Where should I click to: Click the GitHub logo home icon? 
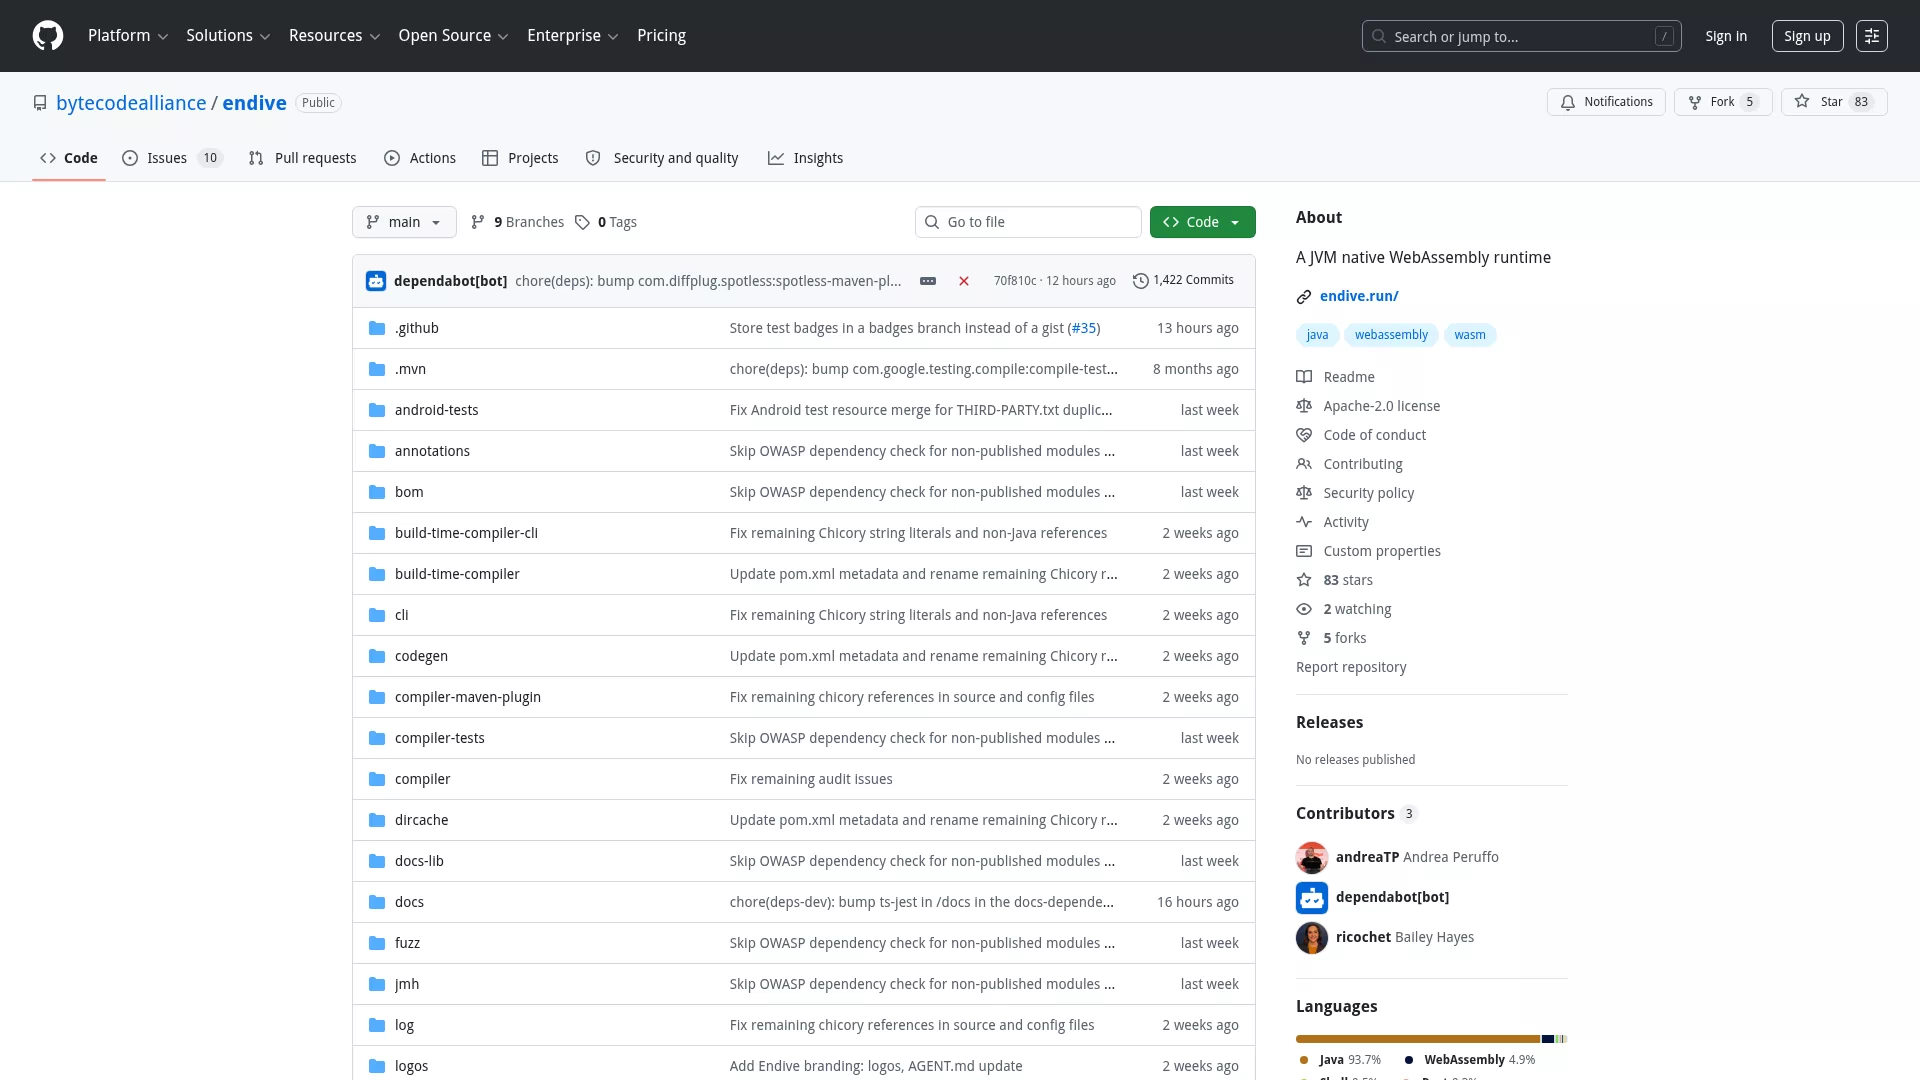48,36
